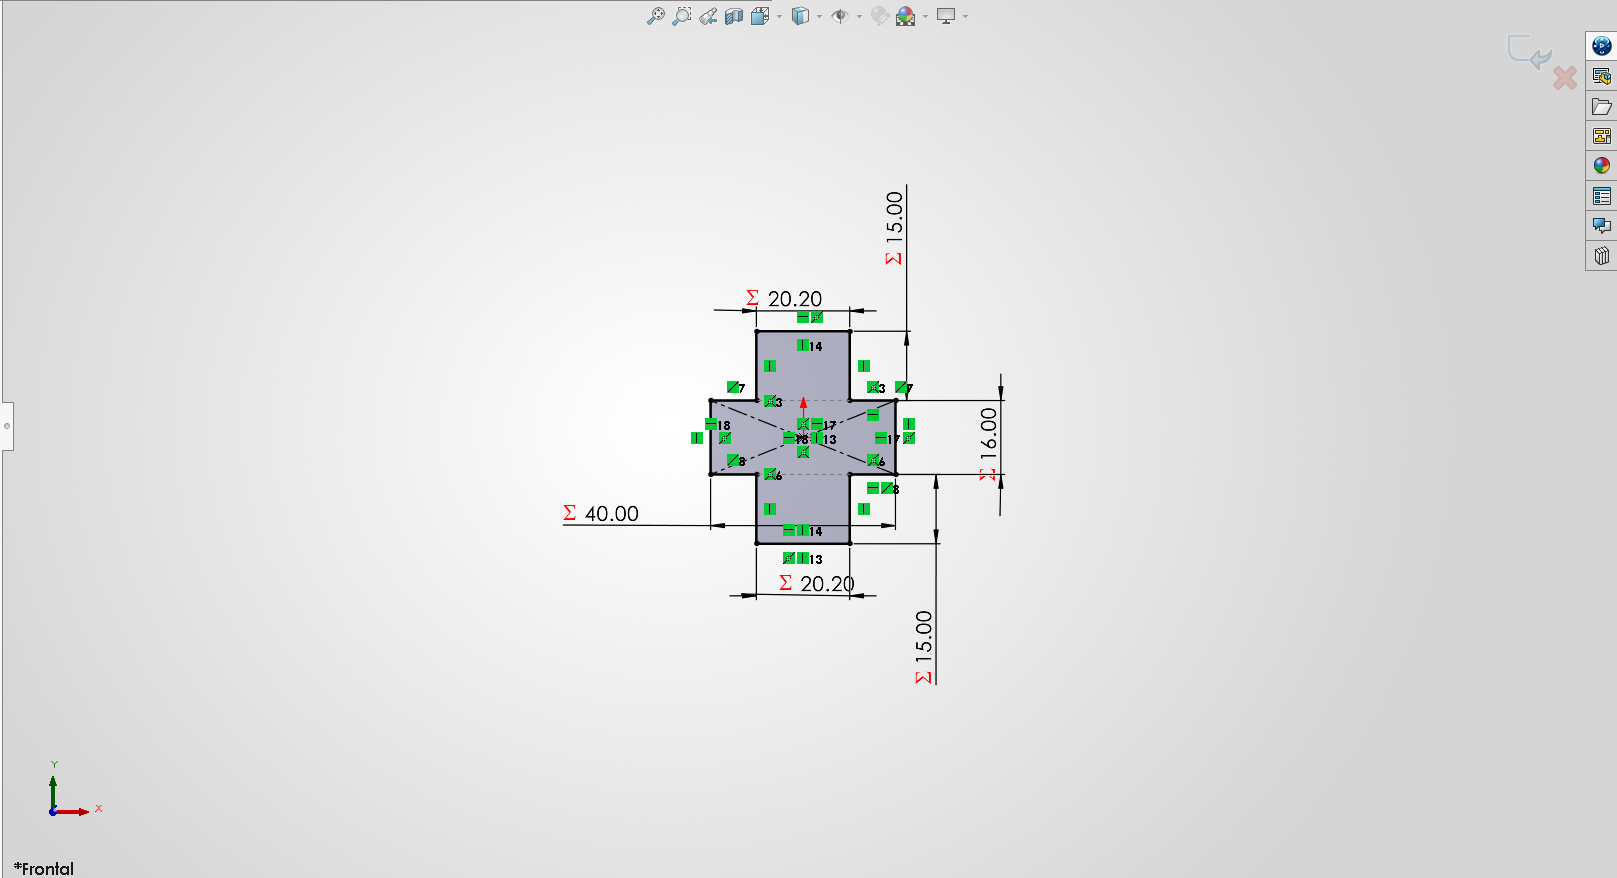Open the Custom Properties task pane tab
Viewport: 1617px width, 878px height.
1602,196
